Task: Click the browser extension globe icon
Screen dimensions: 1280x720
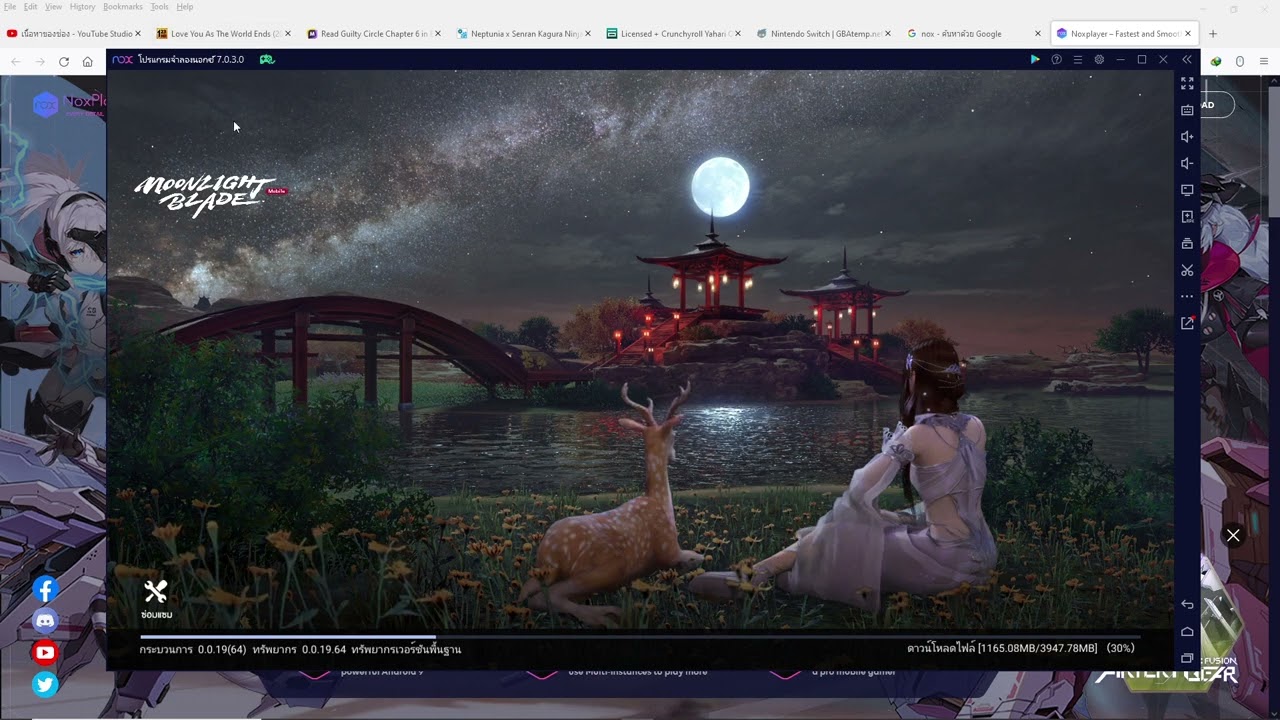Action: [1216, 61]
